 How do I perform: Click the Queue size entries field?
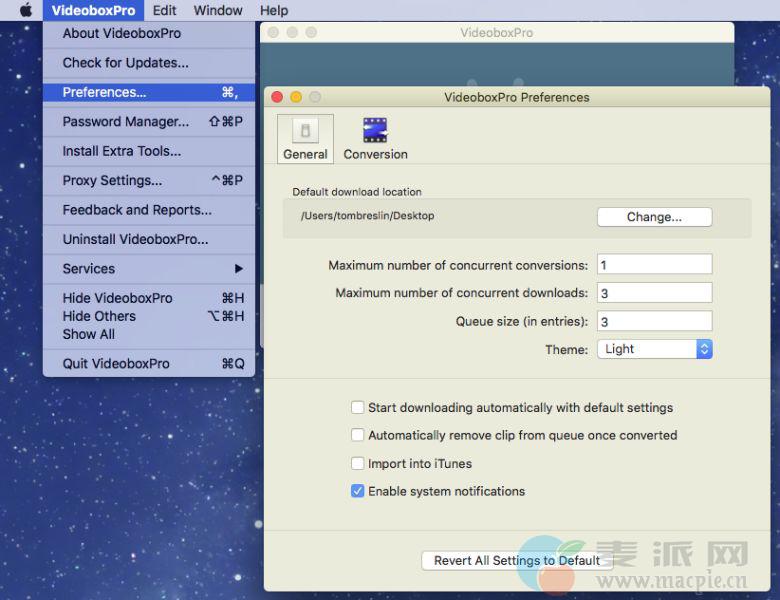coord(654,321)
